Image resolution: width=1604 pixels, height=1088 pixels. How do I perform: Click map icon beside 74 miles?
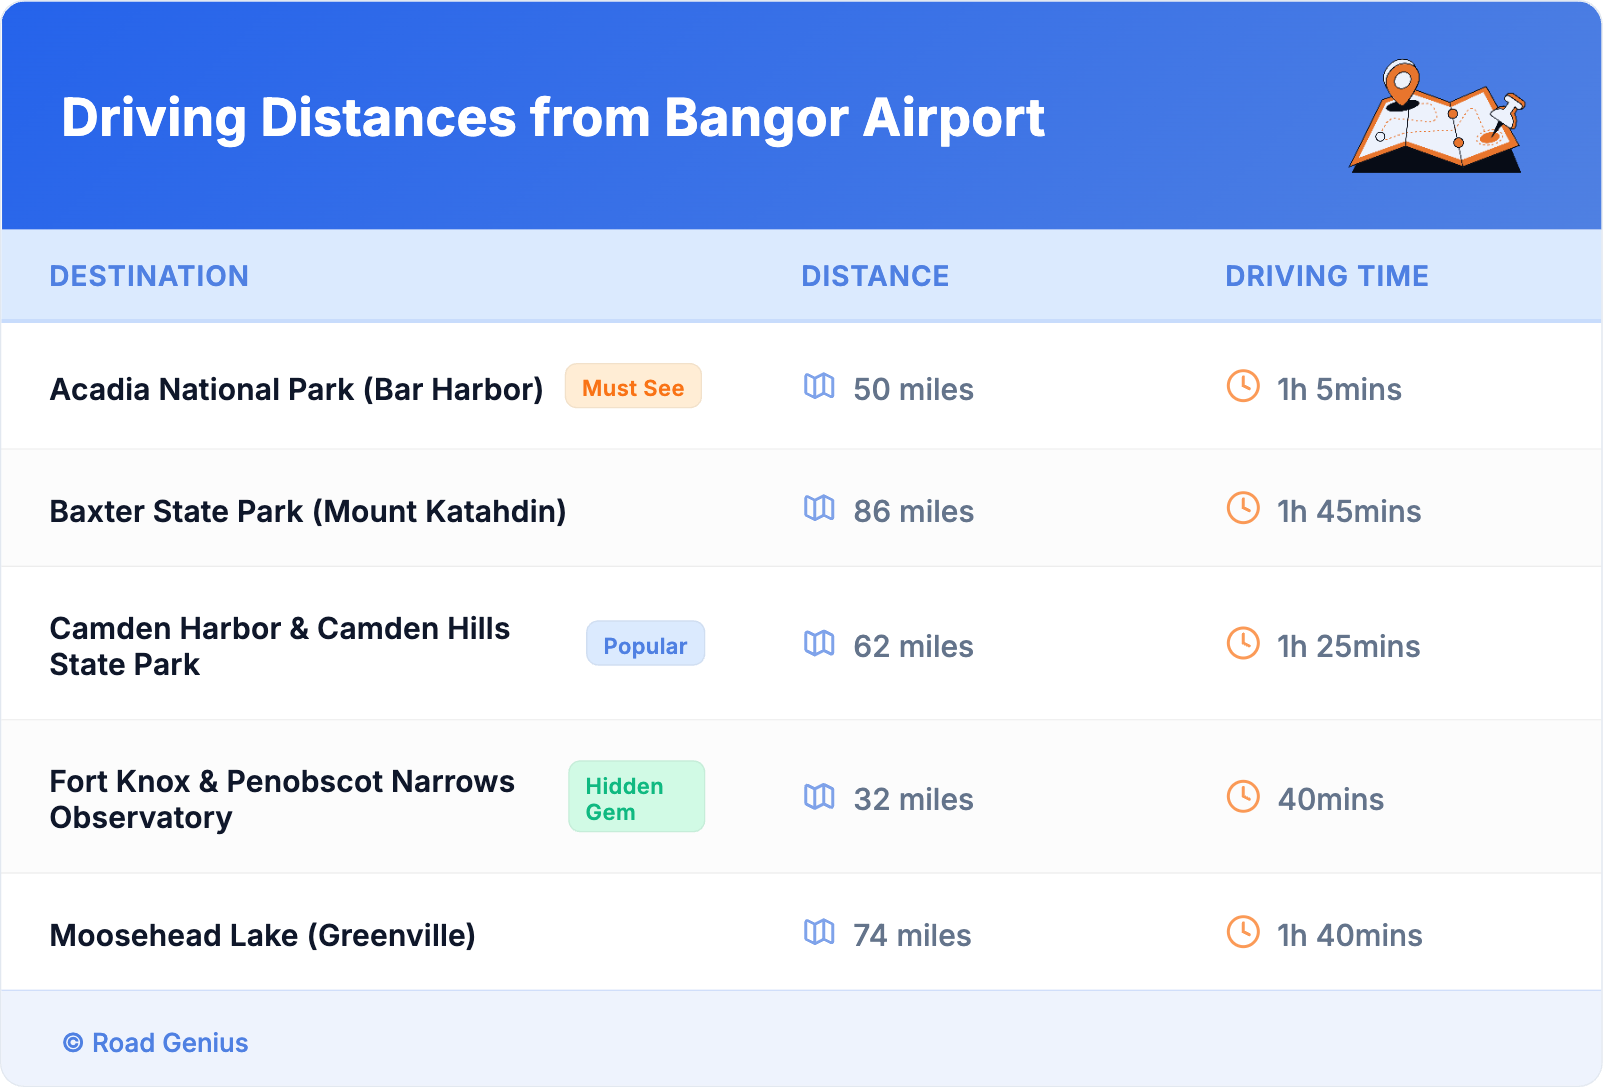819,933
